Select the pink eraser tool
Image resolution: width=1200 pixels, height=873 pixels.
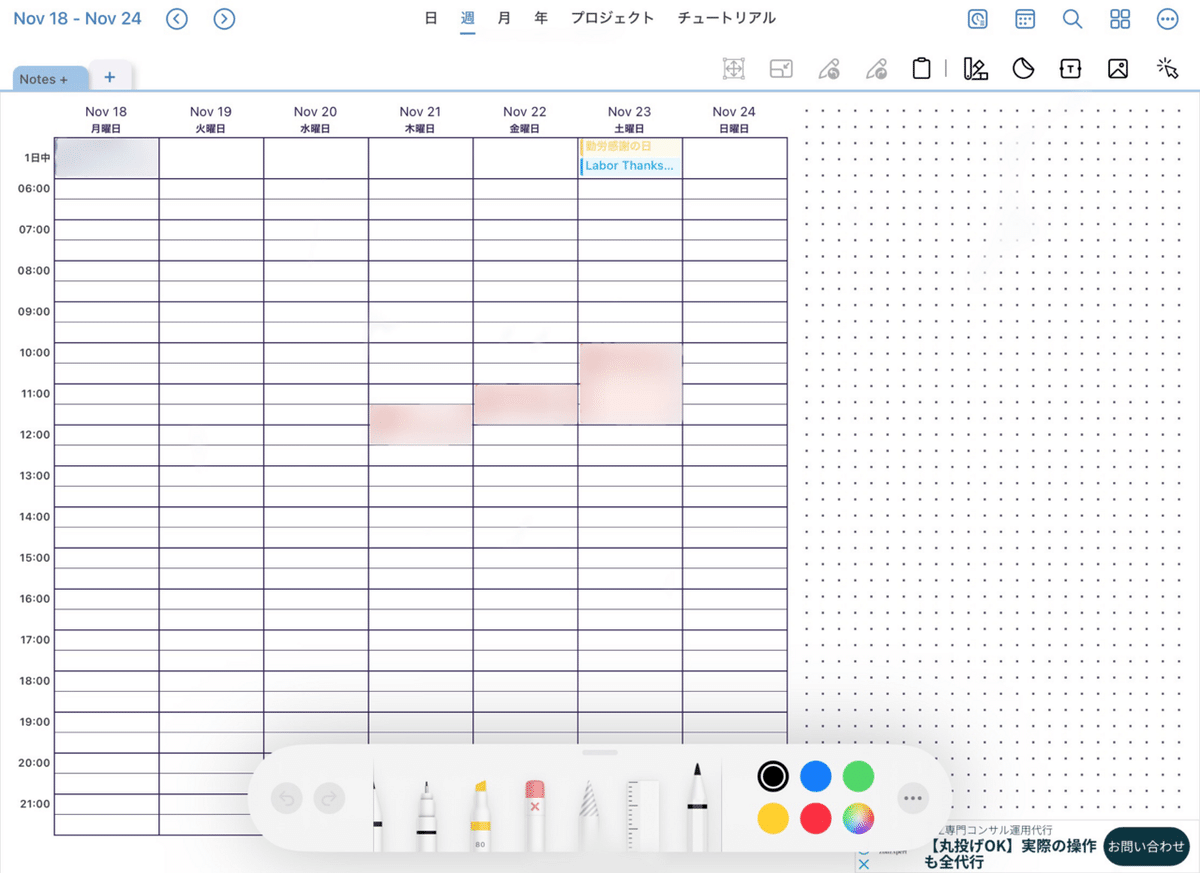point(534,814)
